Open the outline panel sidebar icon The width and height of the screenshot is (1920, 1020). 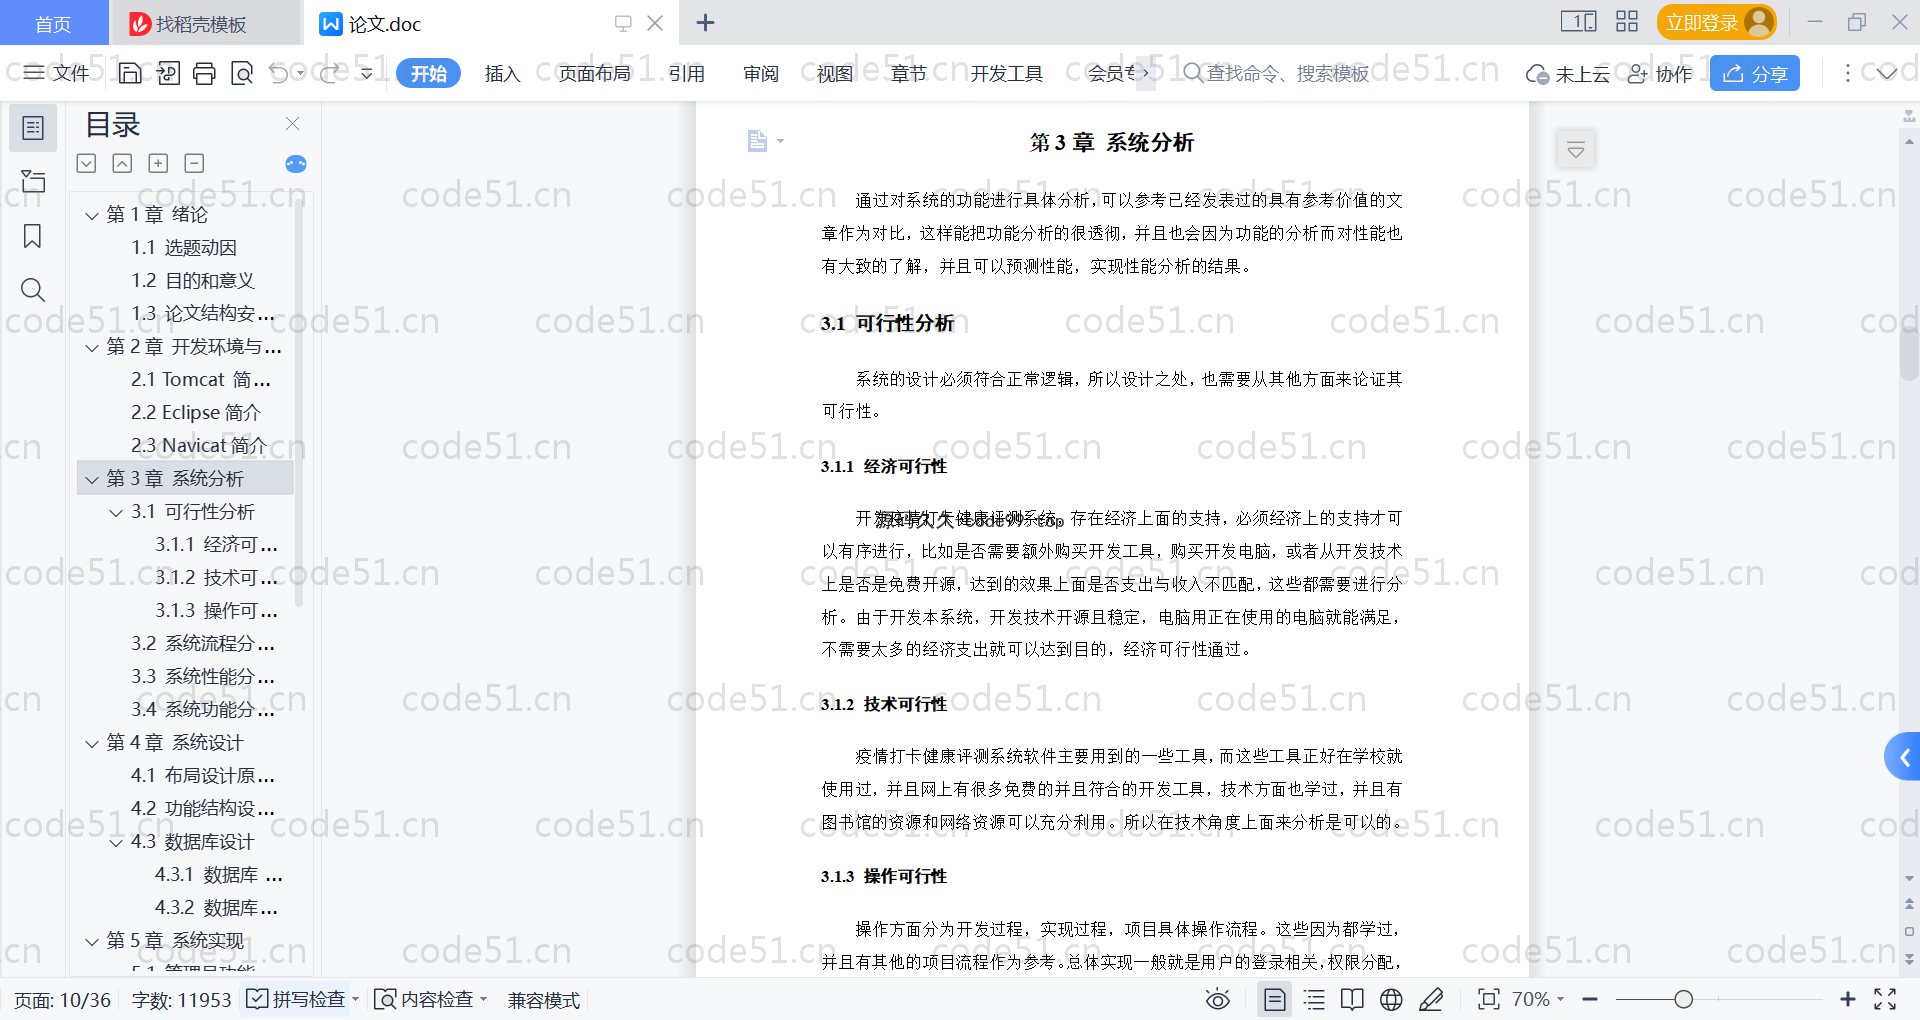(x=33, y=128)
